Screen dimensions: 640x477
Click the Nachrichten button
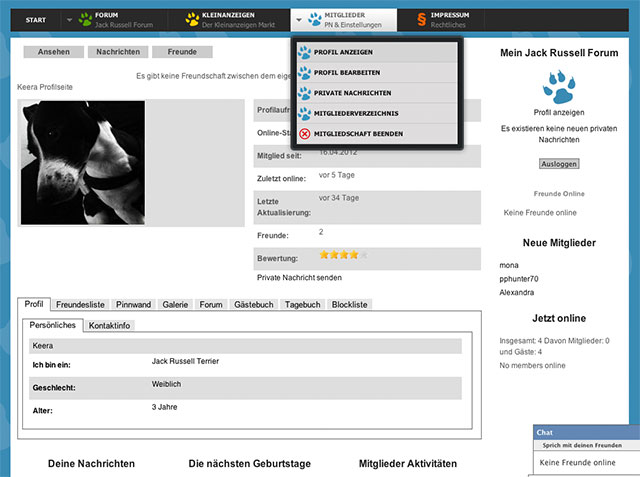pos(118,52)
